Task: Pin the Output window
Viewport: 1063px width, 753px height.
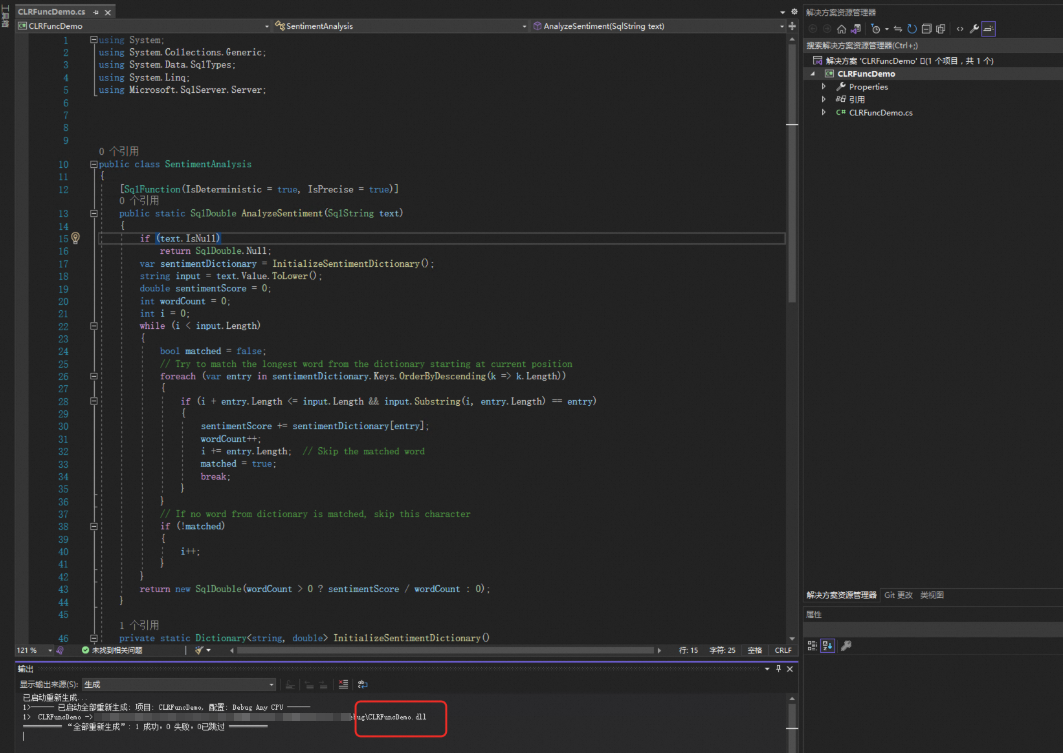Action: [x=778, y=669]
